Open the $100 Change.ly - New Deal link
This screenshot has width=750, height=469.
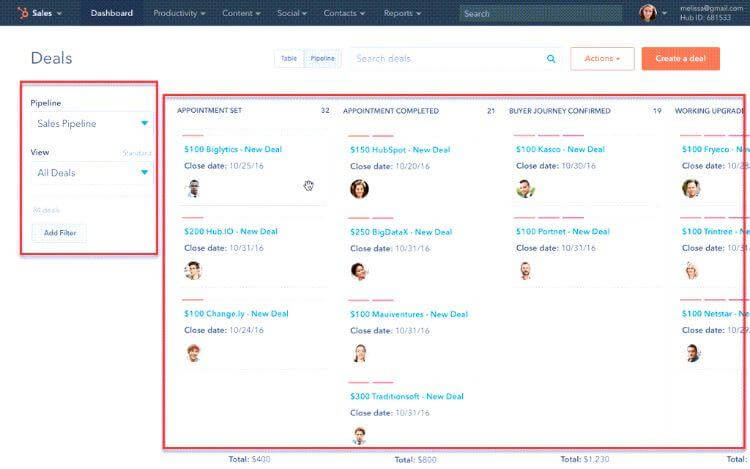(236, 314)
